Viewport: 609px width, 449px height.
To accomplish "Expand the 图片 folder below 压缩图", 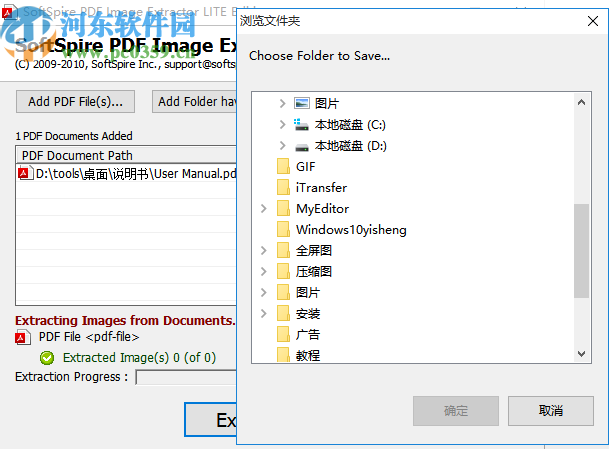I will [x=264, y=292].
